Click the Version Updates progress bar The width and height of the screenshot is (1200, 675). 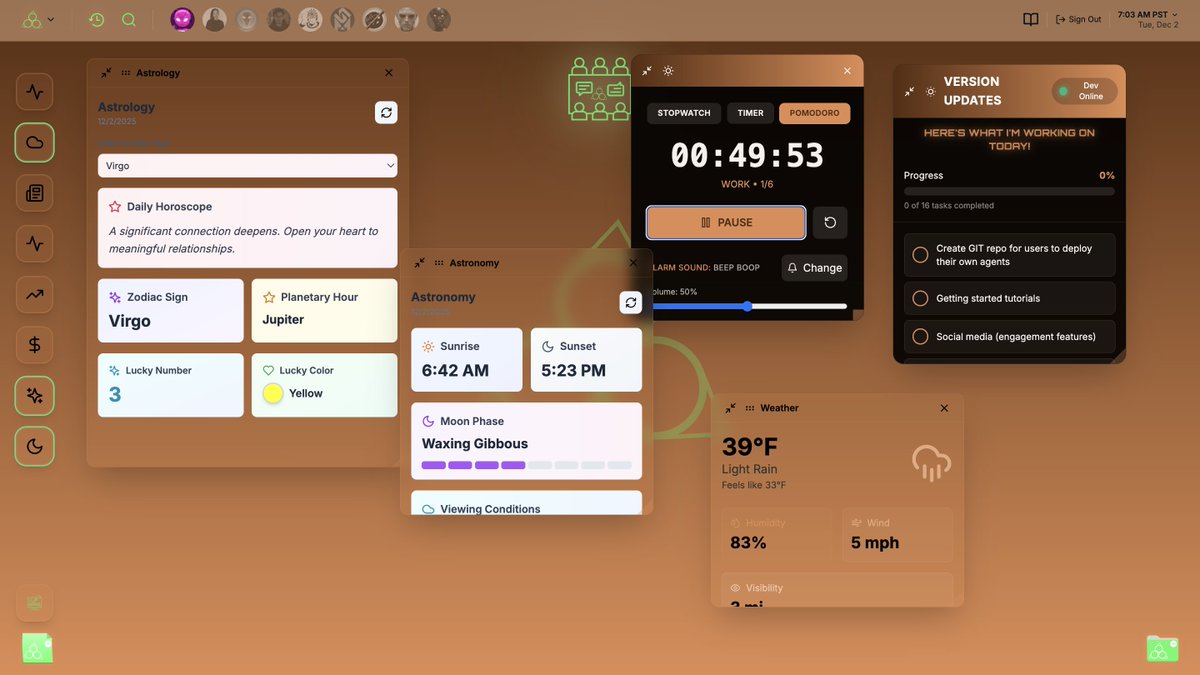coord(1009,191)
